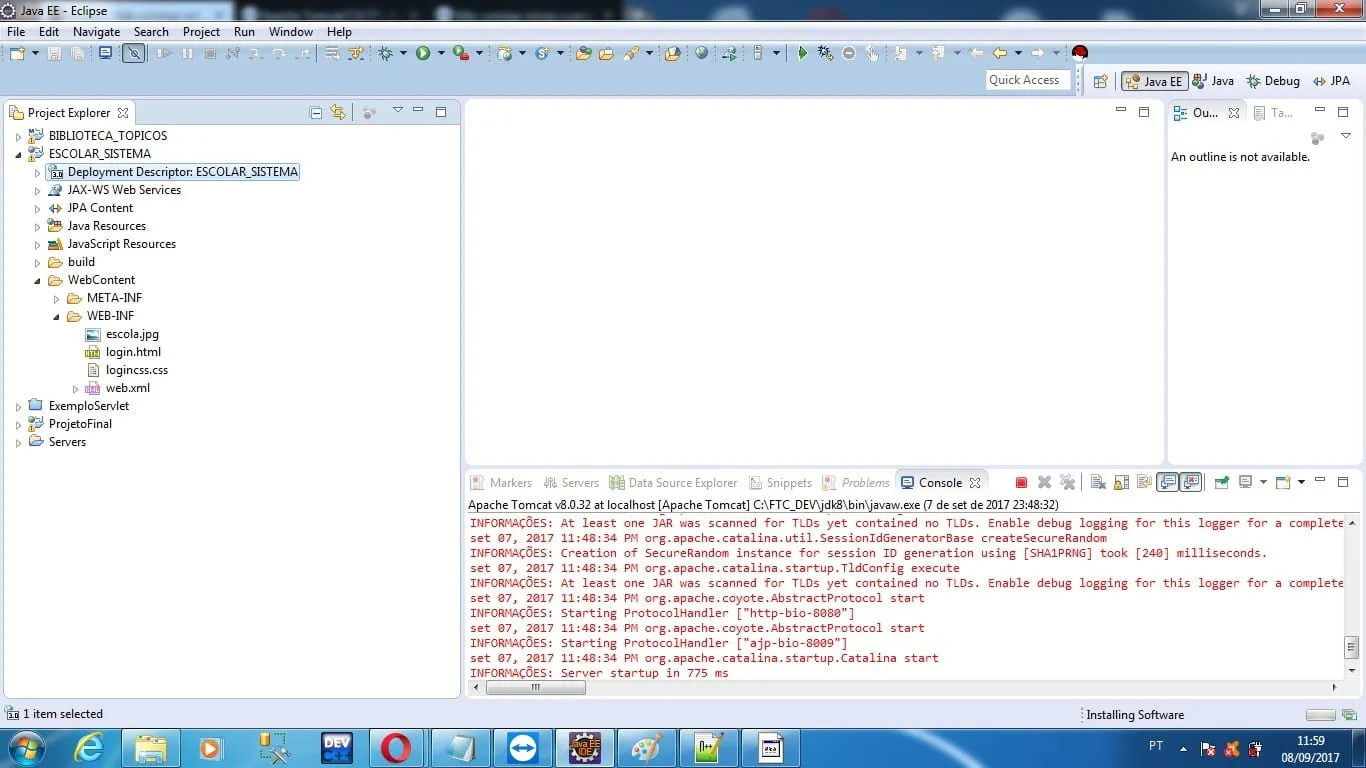
Task: Open the Window menu
Action: 290,32
